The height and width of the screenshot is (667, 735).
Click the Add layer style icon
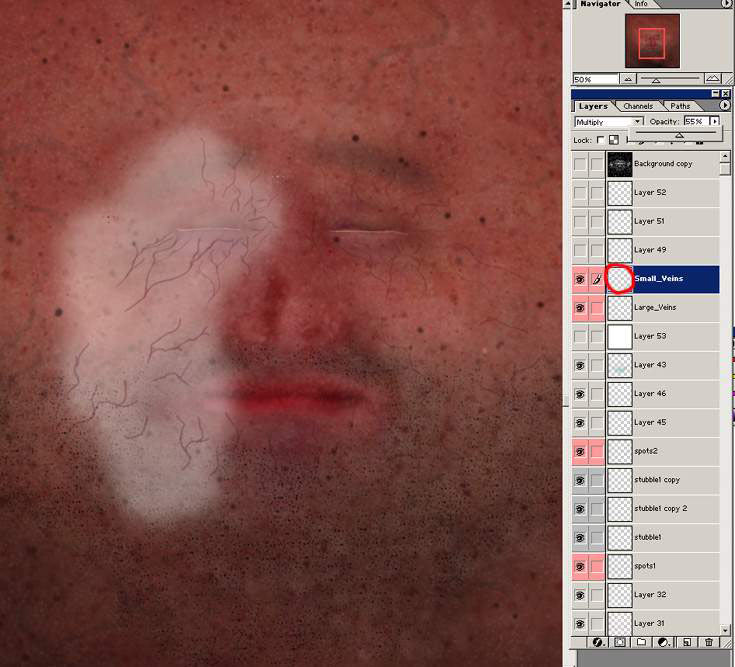(597, 641)
